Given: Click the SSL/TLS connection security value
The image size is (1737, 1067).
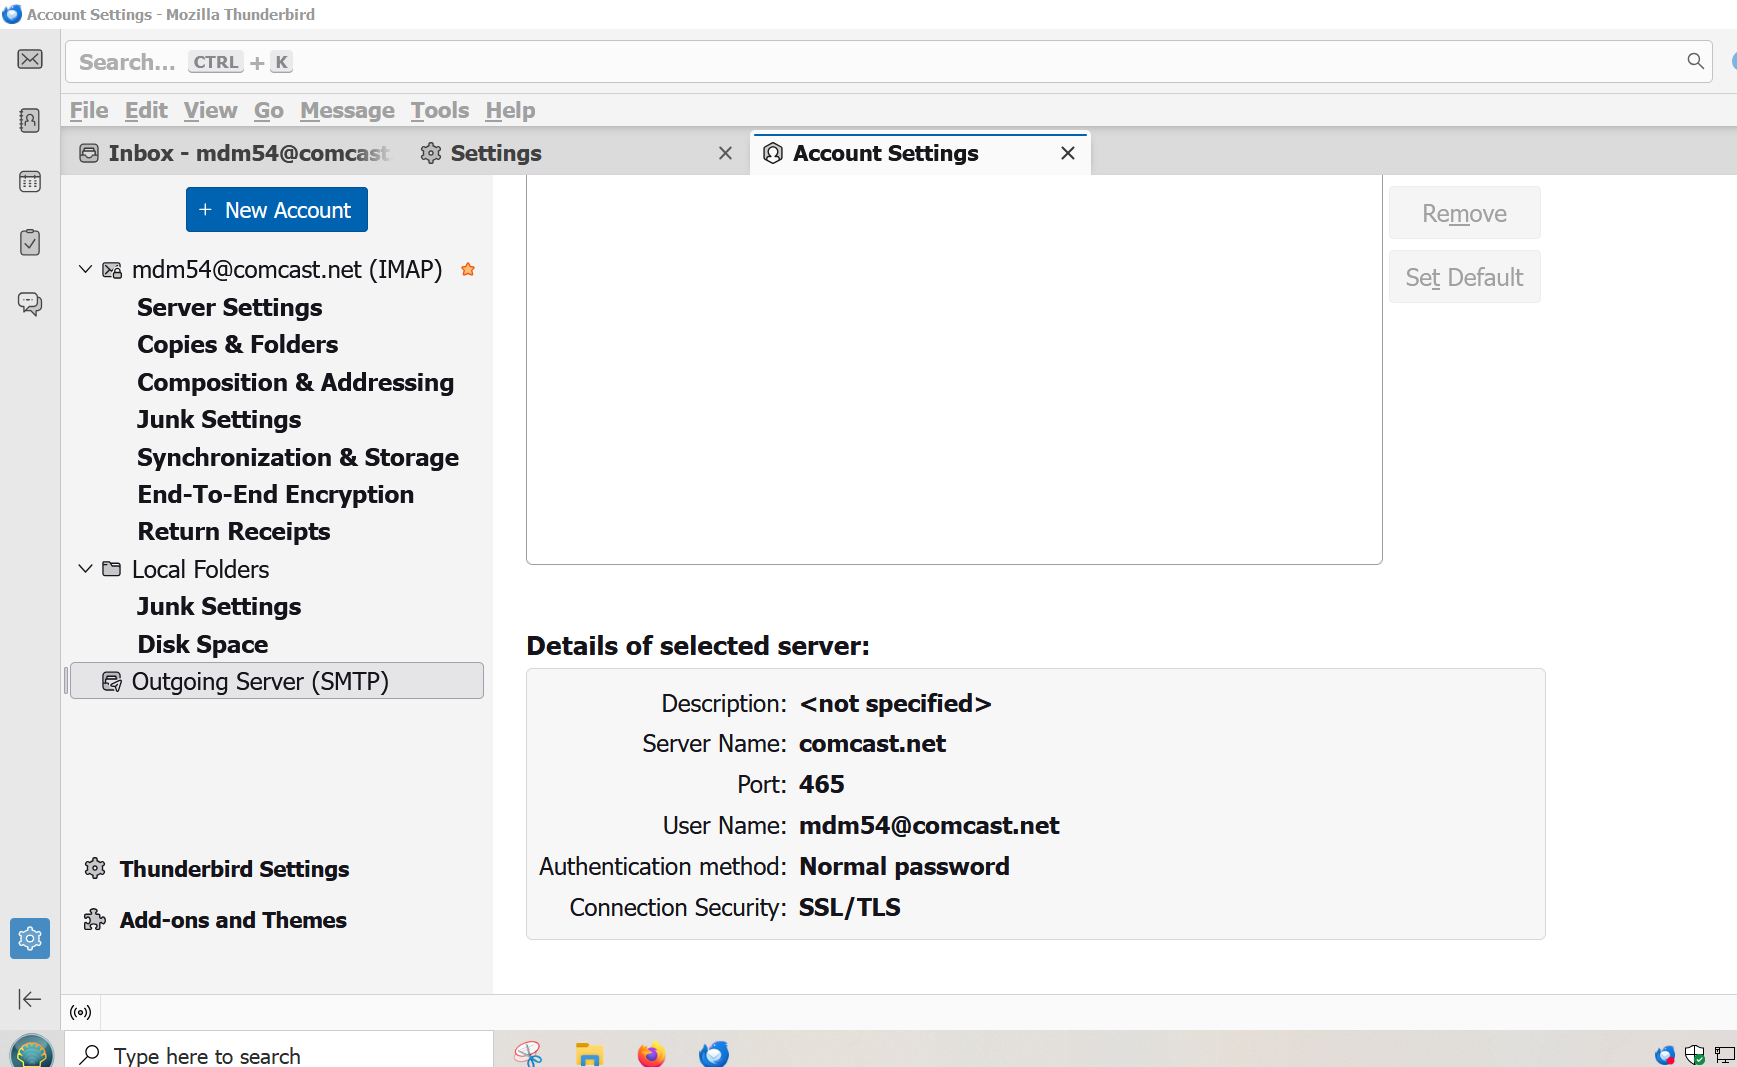Looking at the screenshot, I should [x=850, y=907].
